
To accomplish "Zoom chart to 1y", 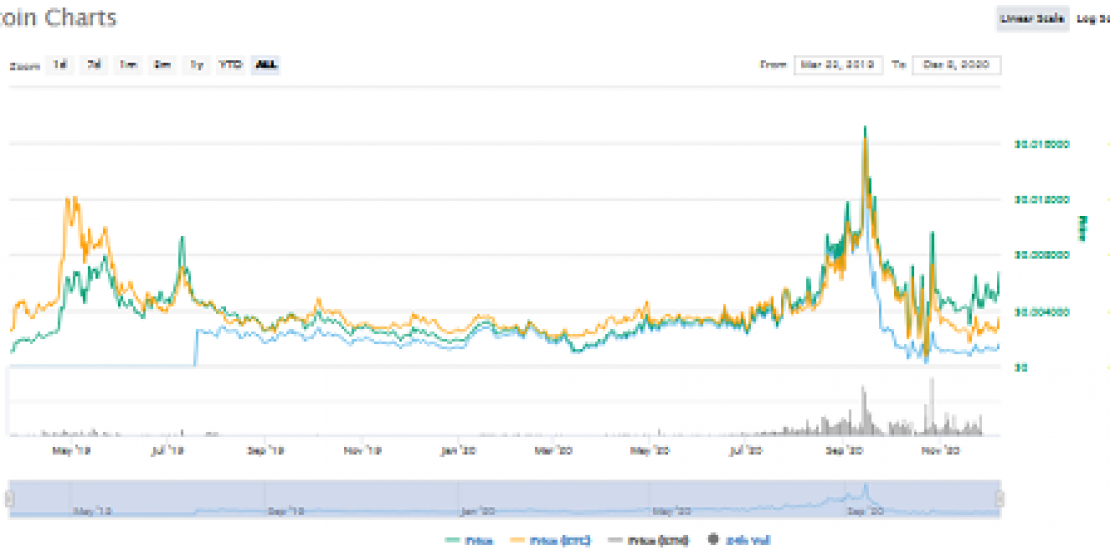I will 197,65.
